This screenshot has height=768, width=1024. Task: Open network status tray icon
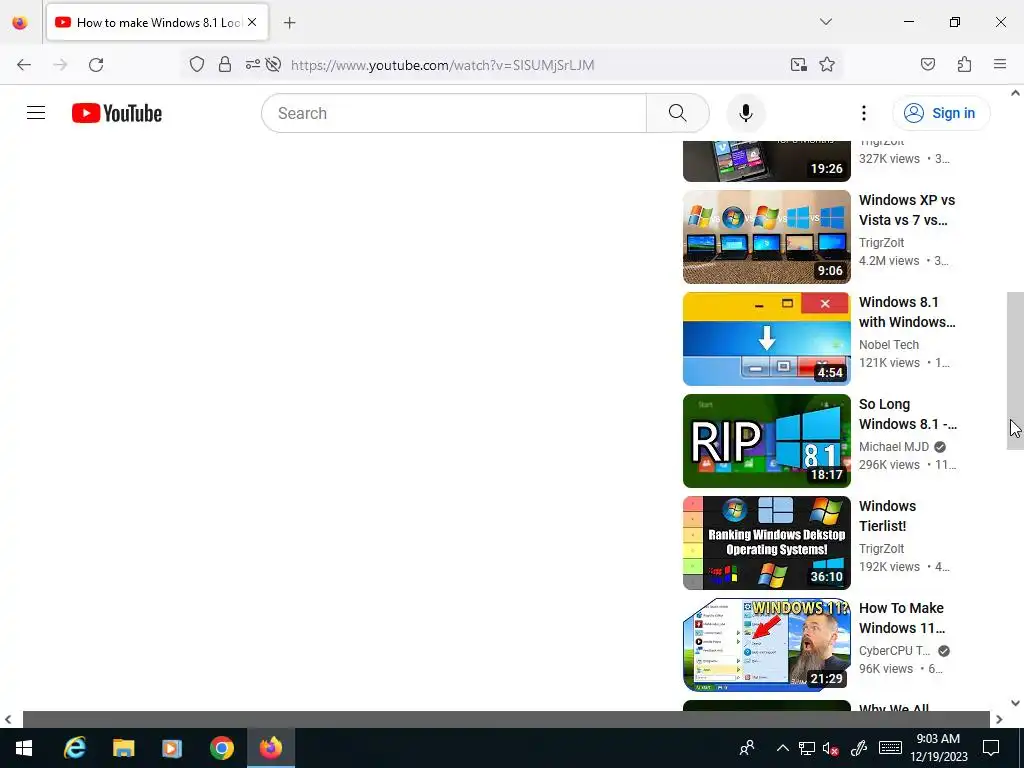[x=807, y=748]
